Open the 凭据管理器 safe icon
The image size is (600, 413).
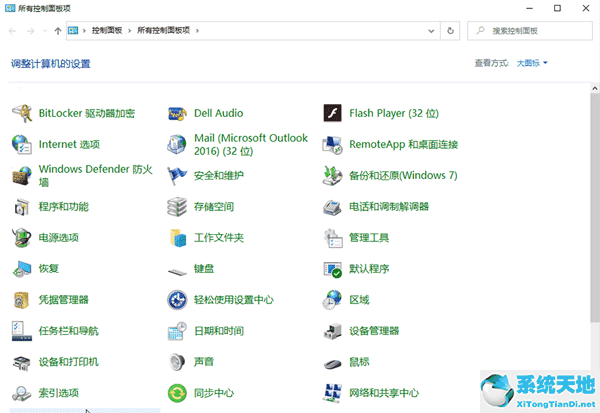[x=22, y=300]
